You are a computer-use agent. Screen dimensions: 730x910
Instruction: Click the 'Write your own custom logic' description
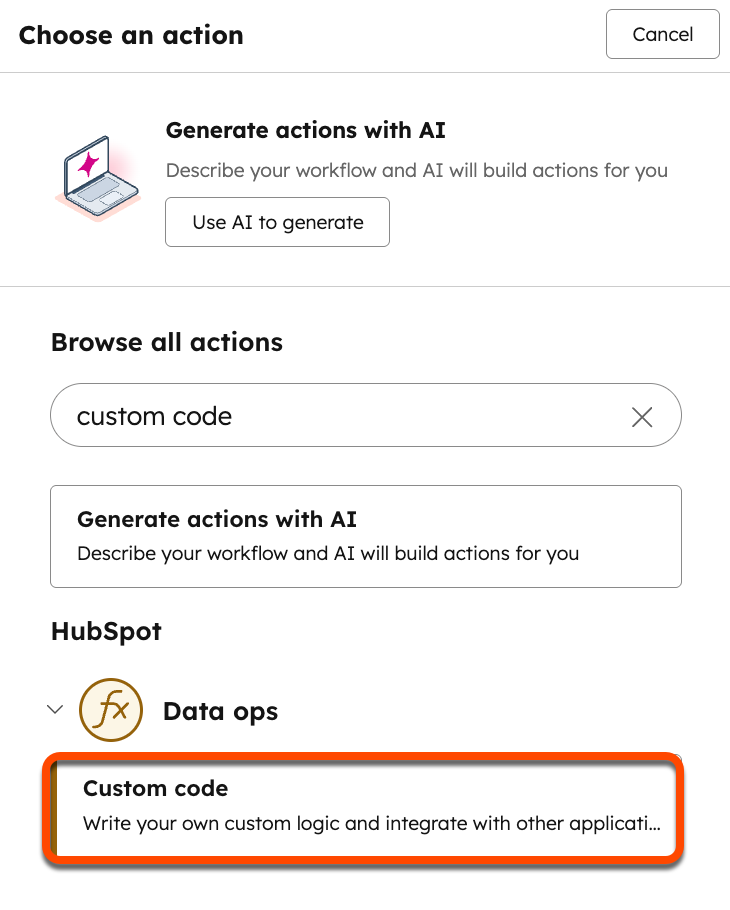[x=371, y=825]
